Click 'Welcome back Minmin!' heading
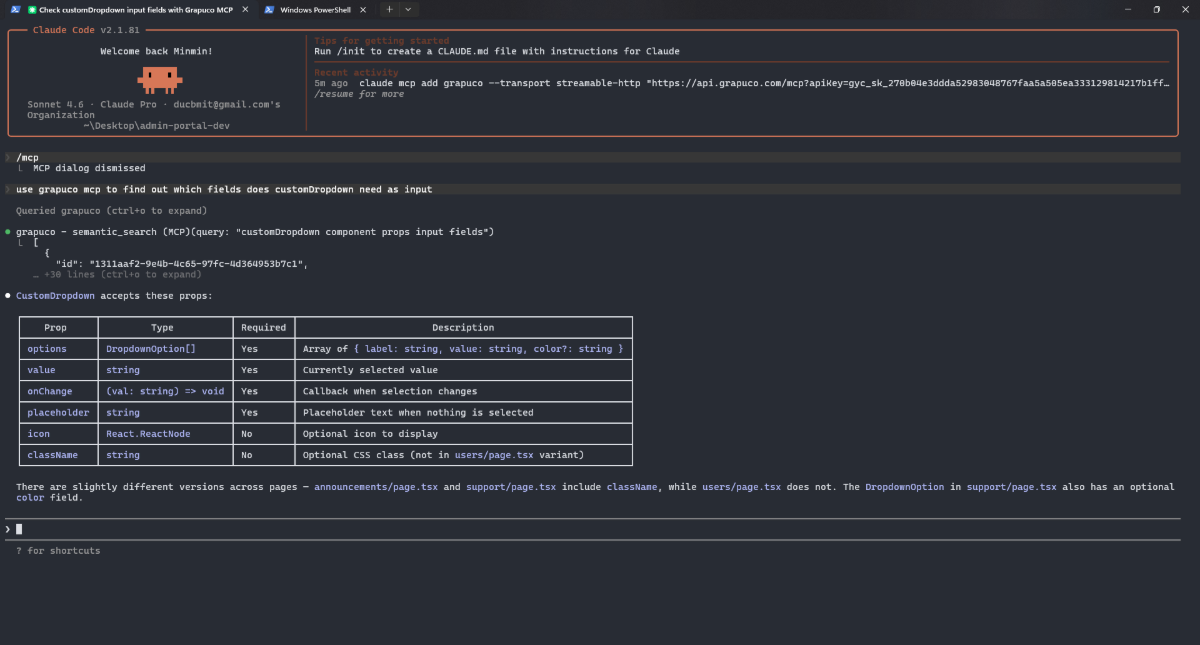The height and width of the screenshot is (645, 1200). click(x=157, y=51)
